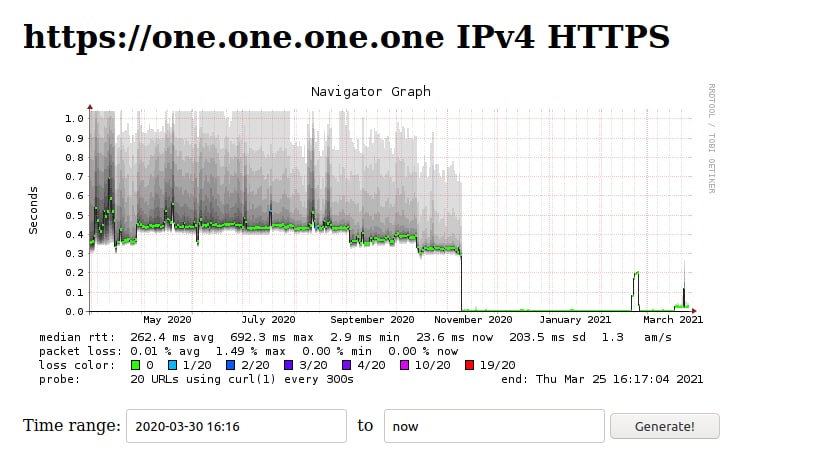Viewport: 814px width, 467px height.
Task: Click the end time field containing now
Action: (x=494, y=426)
